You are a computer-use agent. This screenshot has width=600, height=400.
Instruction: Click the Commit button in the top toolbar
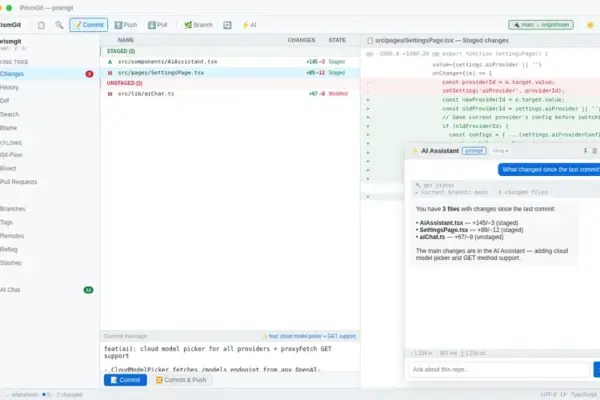pos(88,25)
